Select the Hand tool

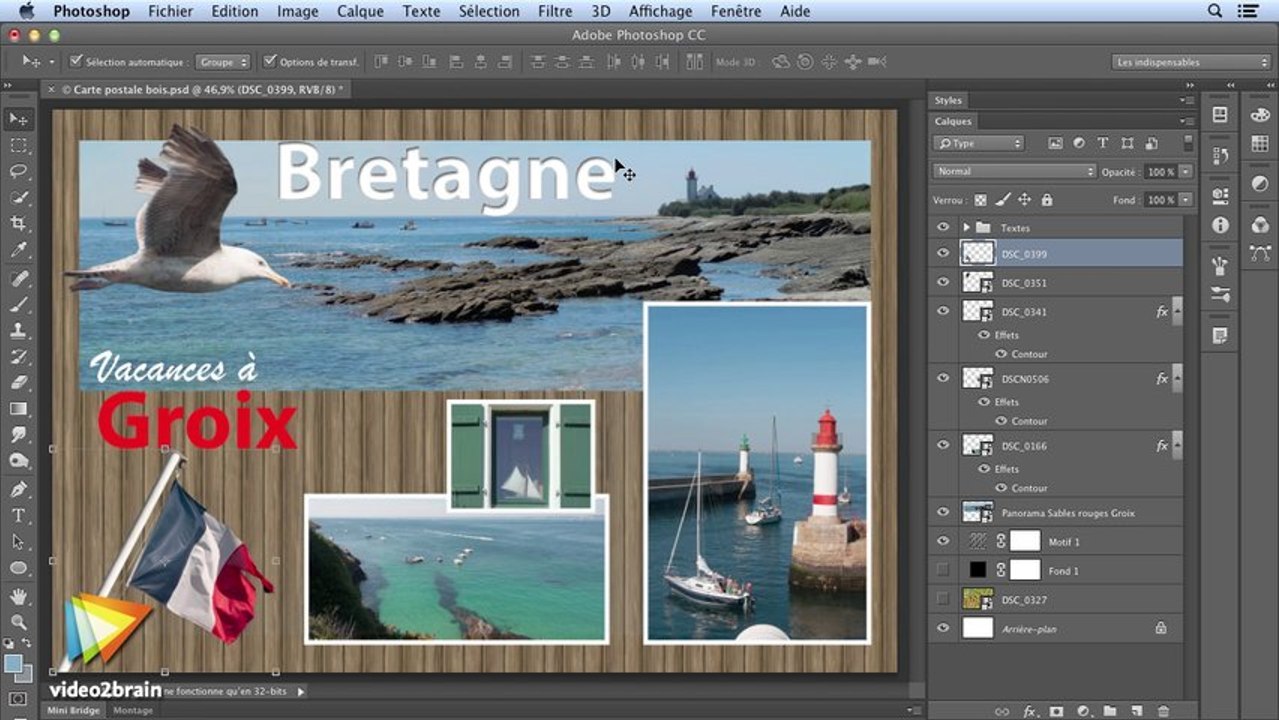tap(18, 597)
